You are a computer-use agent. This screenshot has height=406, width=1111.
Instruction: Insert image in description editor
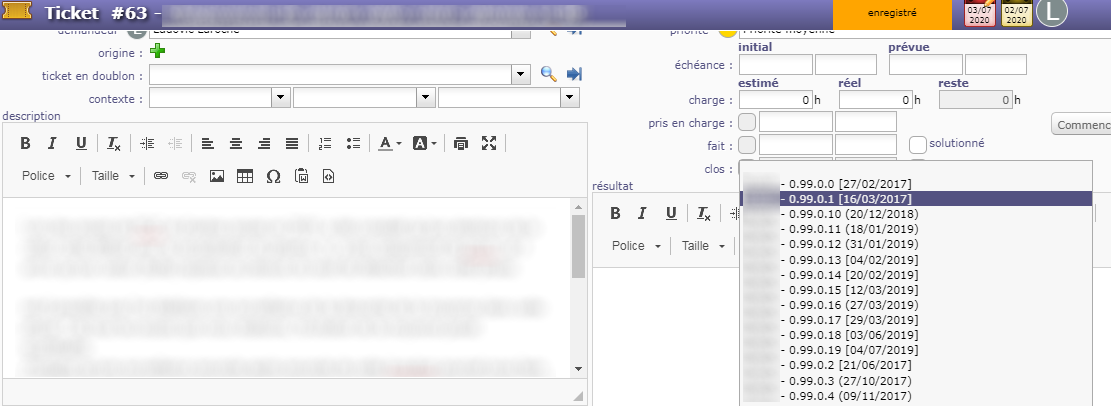[217, 176]
